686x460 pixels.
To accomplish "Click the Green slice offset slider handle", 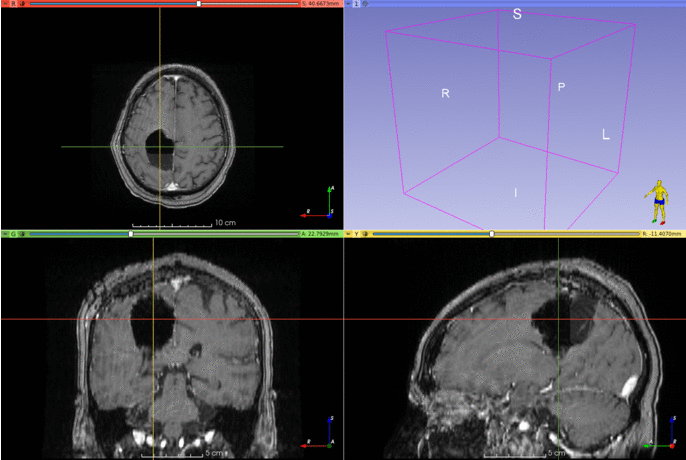I will pyautogui.click(x=131, y=234).
